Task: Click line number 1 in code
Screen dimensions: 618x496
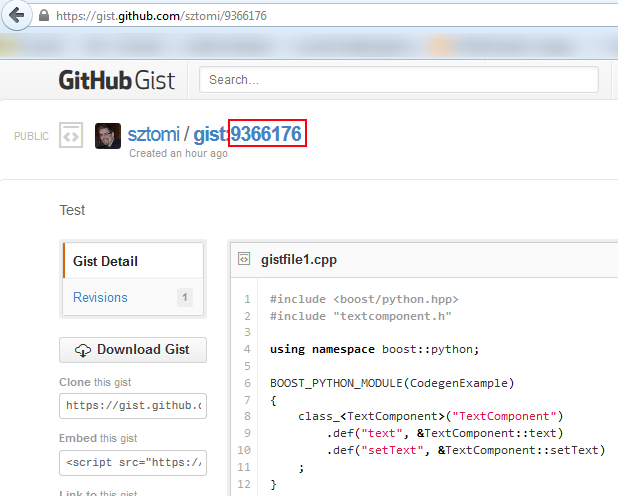Action: pyautogui.click(x=247, y=299)
